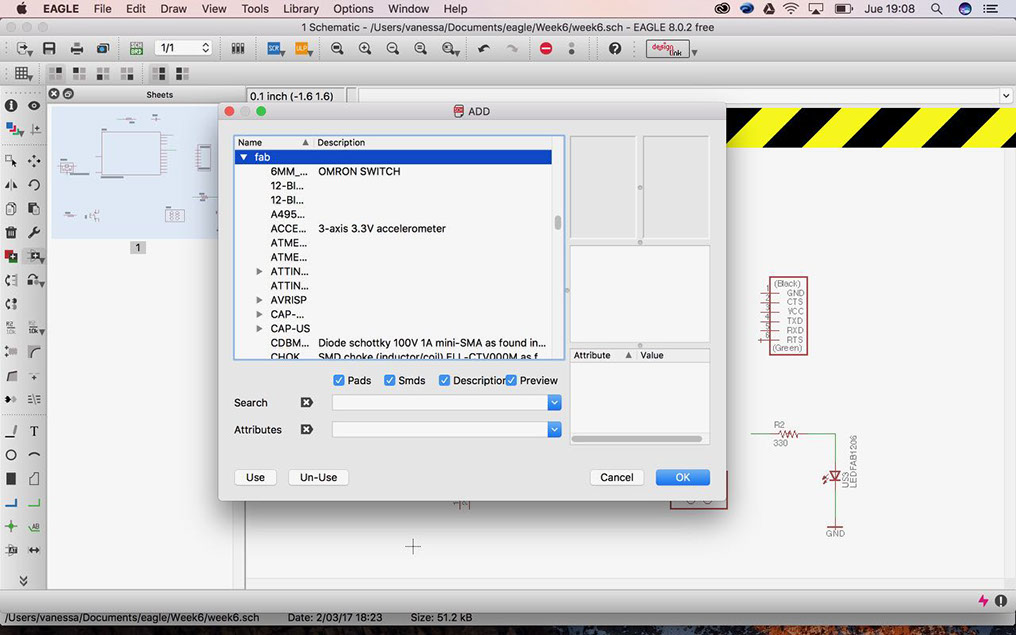Uncheck the Smds checkbox
Screen dimensions: 1016x635
coord(389,380)
